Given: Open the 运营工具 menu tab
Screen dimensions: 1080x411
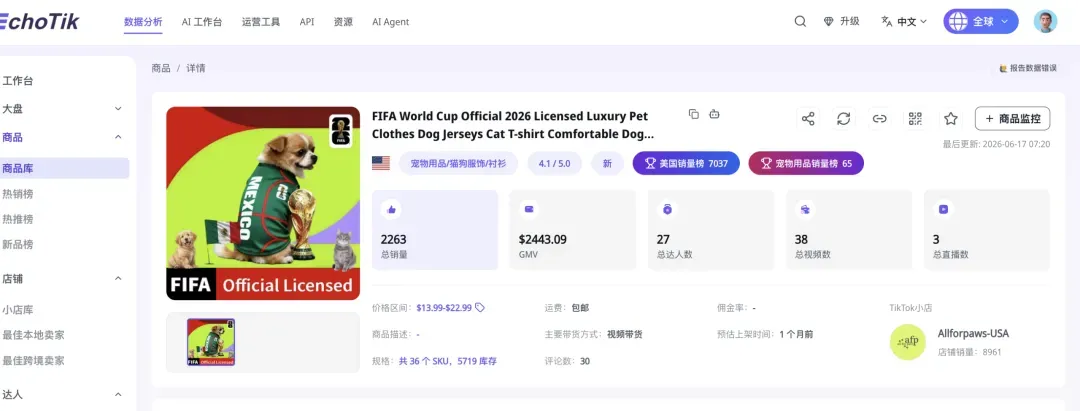Looking at the screenshot, I should pos(261,22).
